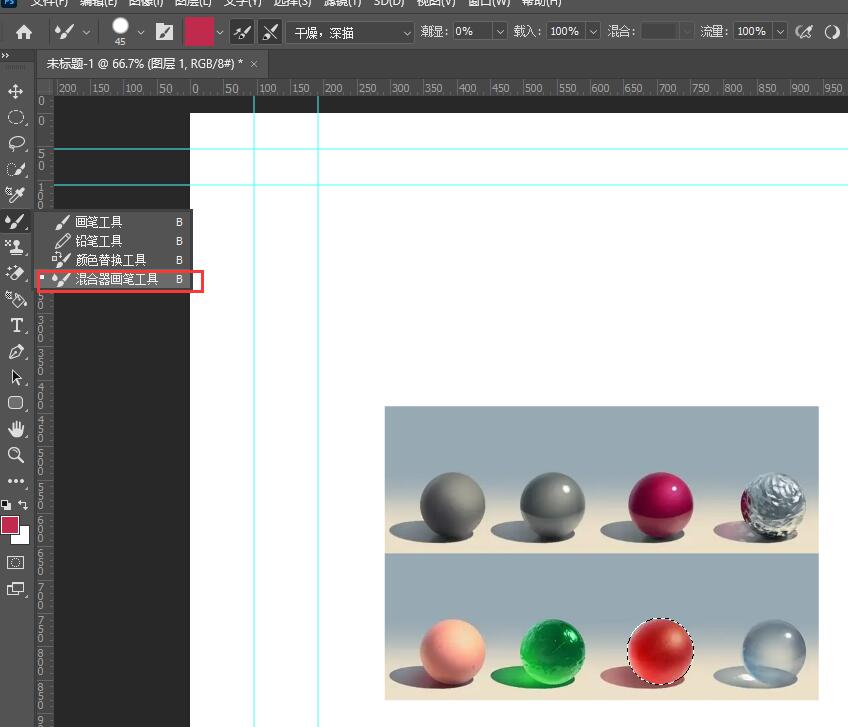Image resolution: width=848 pixels, height=727 pixels.
Task: Open the brush preset picker arrow
Action: [x=141, y=33]
